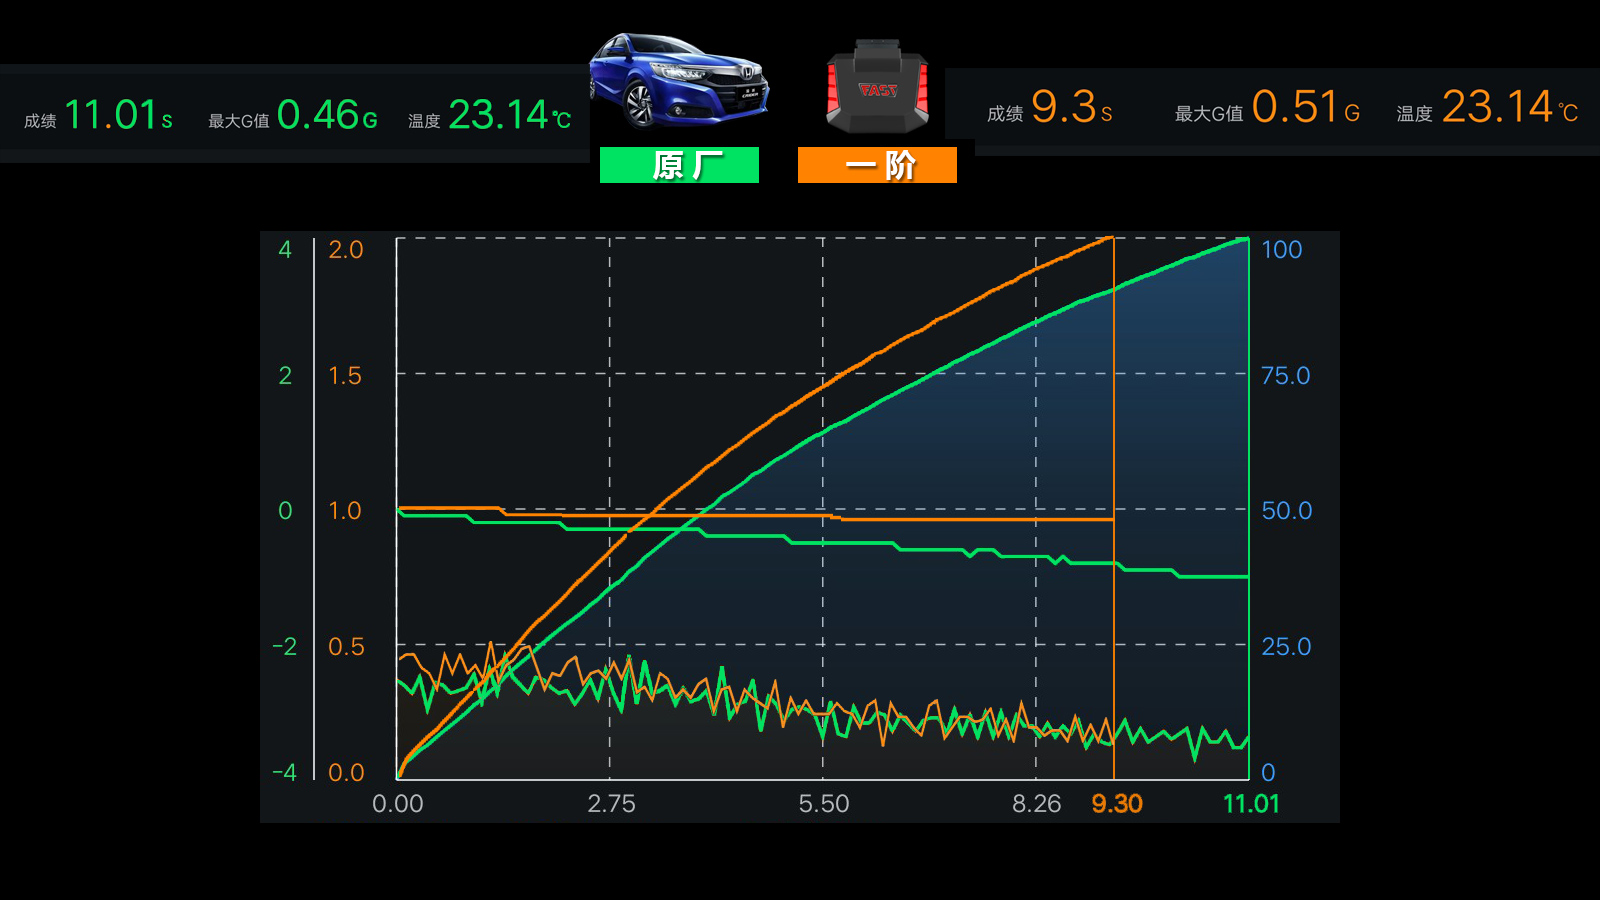Click the 5.50 x-axis label
This screenshot has width=1600, height=900.
(824, 804)
